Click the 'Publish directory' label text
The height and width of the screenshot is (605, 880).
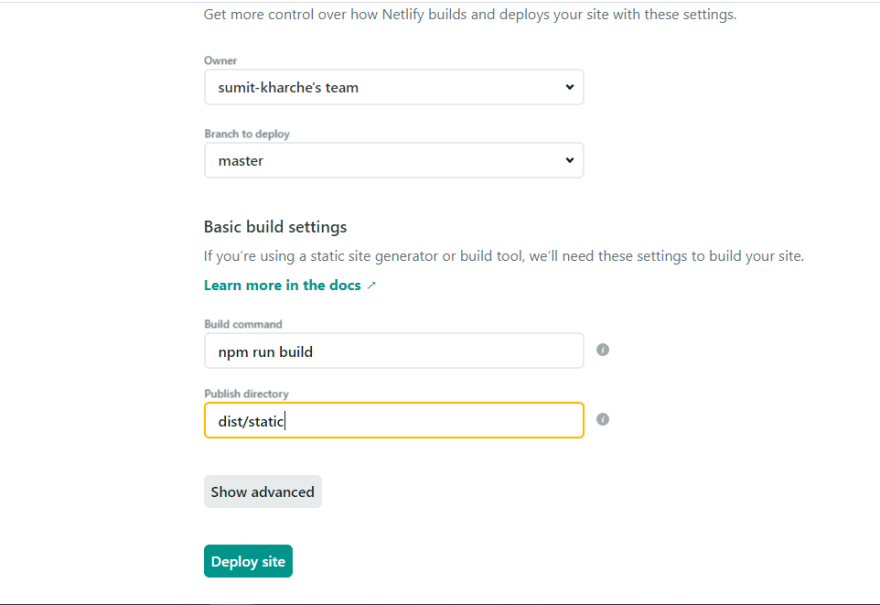pos(246,394)
